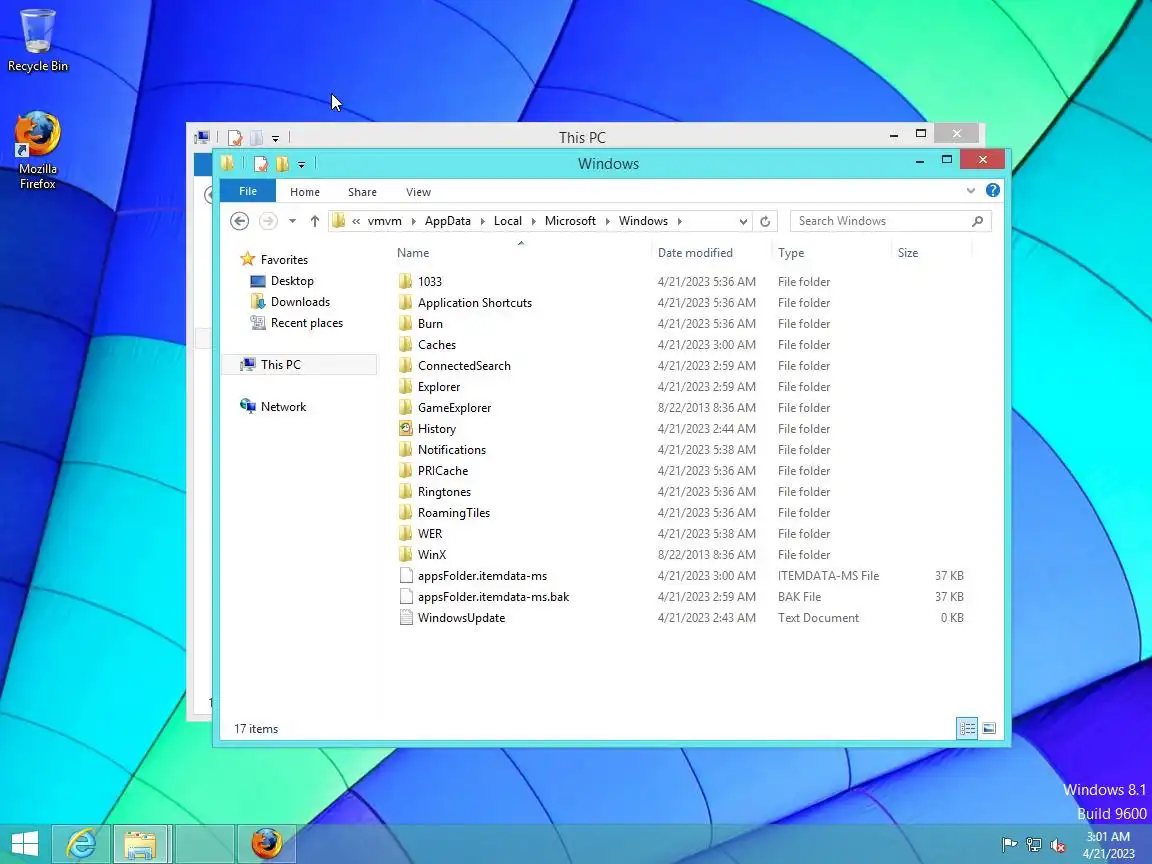
Task: Open Firefox from the taskbar
Action: pyautogui.click(x=267, y=843)
